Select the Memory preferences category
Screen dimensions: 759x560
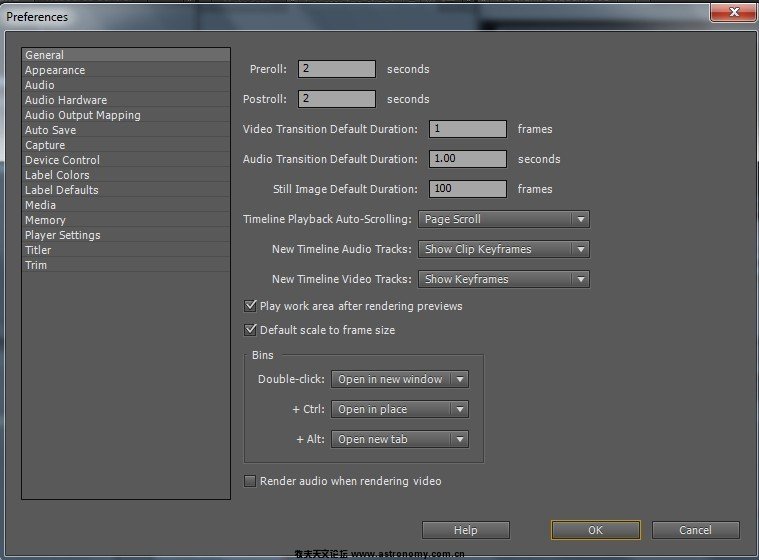45,220
